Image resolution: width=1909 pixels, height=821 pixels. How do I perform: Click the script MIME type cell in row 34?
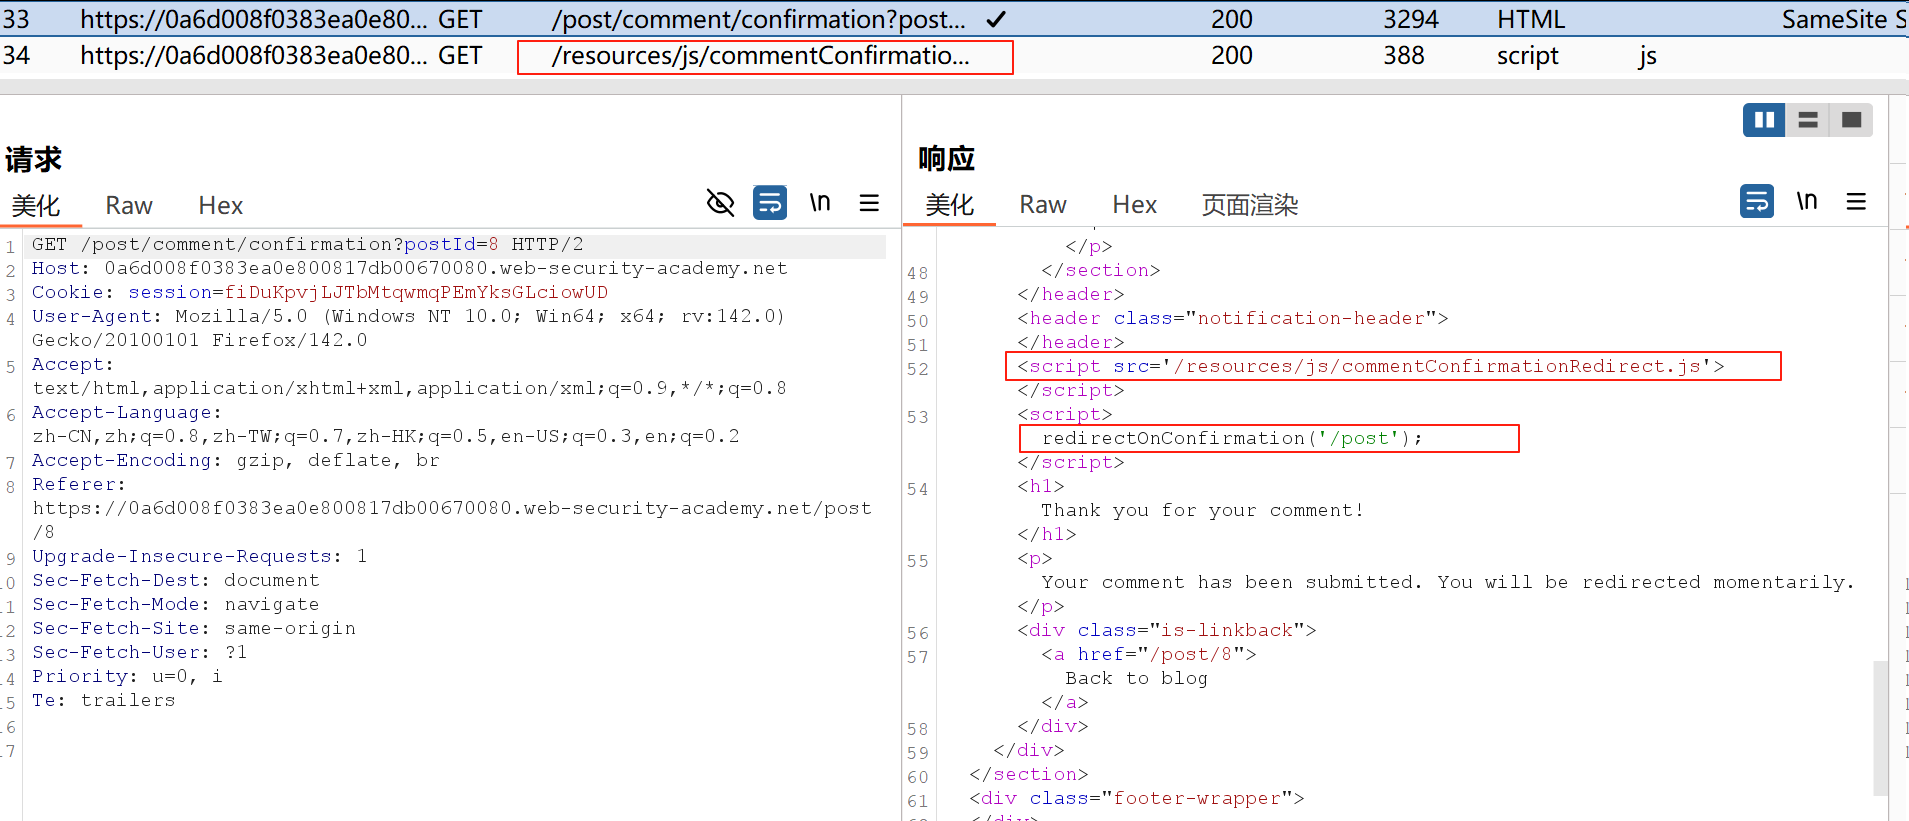point(1527,56)
